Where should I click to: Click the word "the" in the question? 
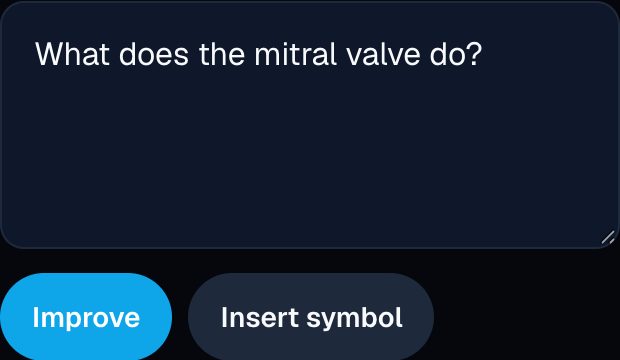click(222, 54)
